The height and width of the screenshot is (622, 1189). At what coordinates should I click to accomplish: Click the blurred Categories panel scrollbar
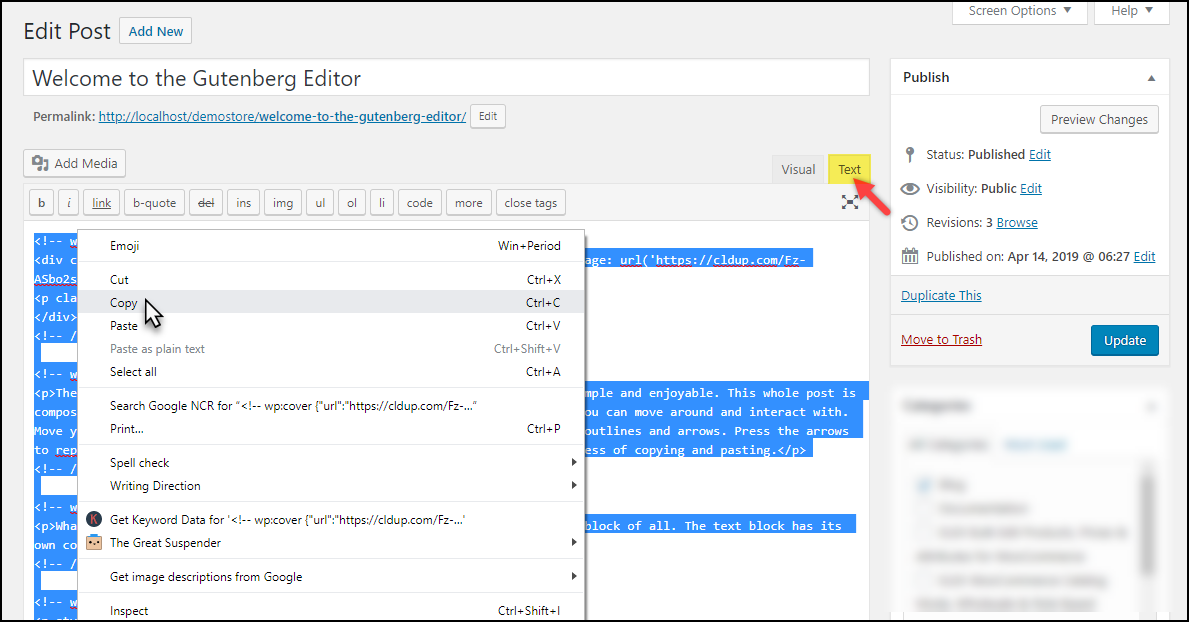click(1147, 523)
